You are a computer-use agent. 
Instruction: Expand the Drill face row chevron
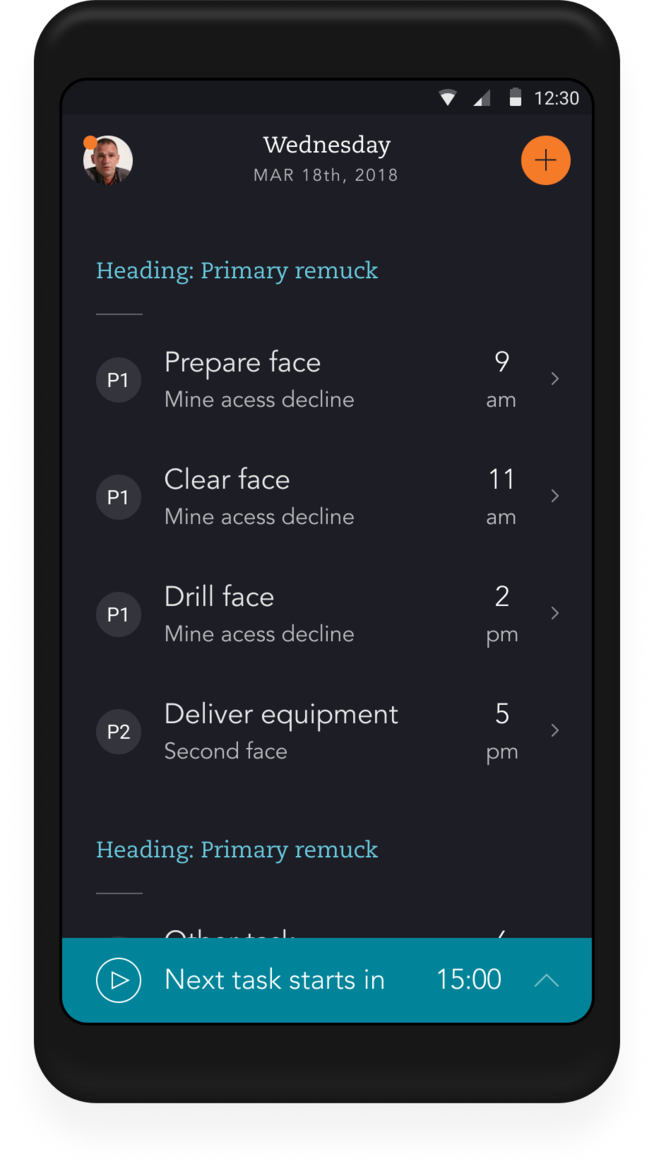click(555, 613)
